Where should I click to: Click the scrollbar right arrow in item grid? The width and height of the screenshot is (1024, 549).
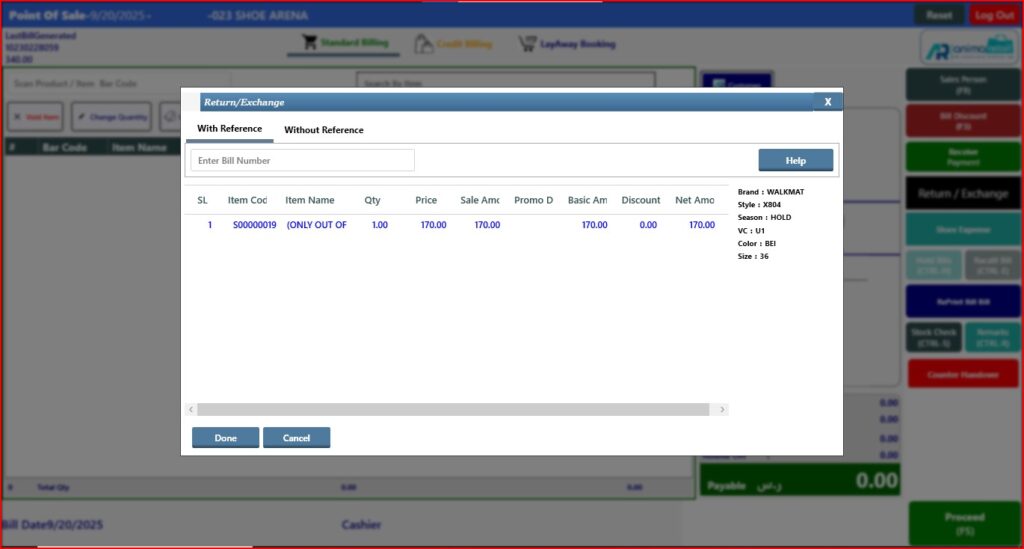(723, 410)
